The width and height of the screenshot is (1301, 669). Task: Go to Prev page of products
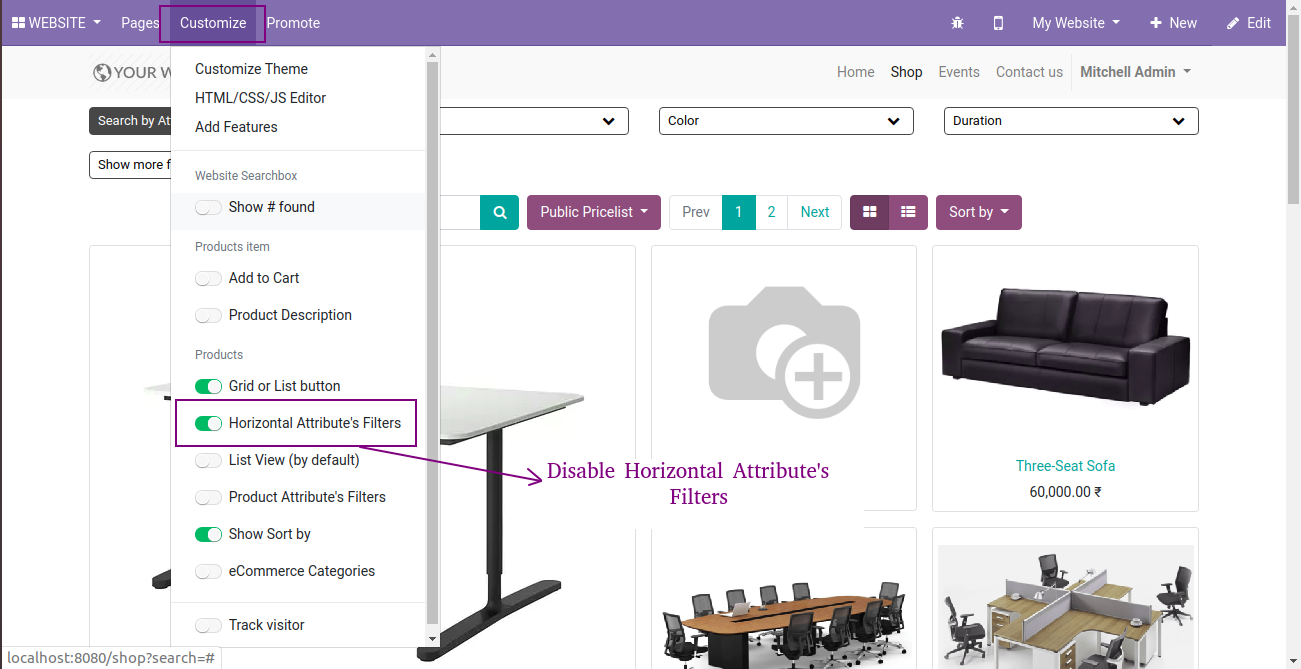(x=696, y=212)
